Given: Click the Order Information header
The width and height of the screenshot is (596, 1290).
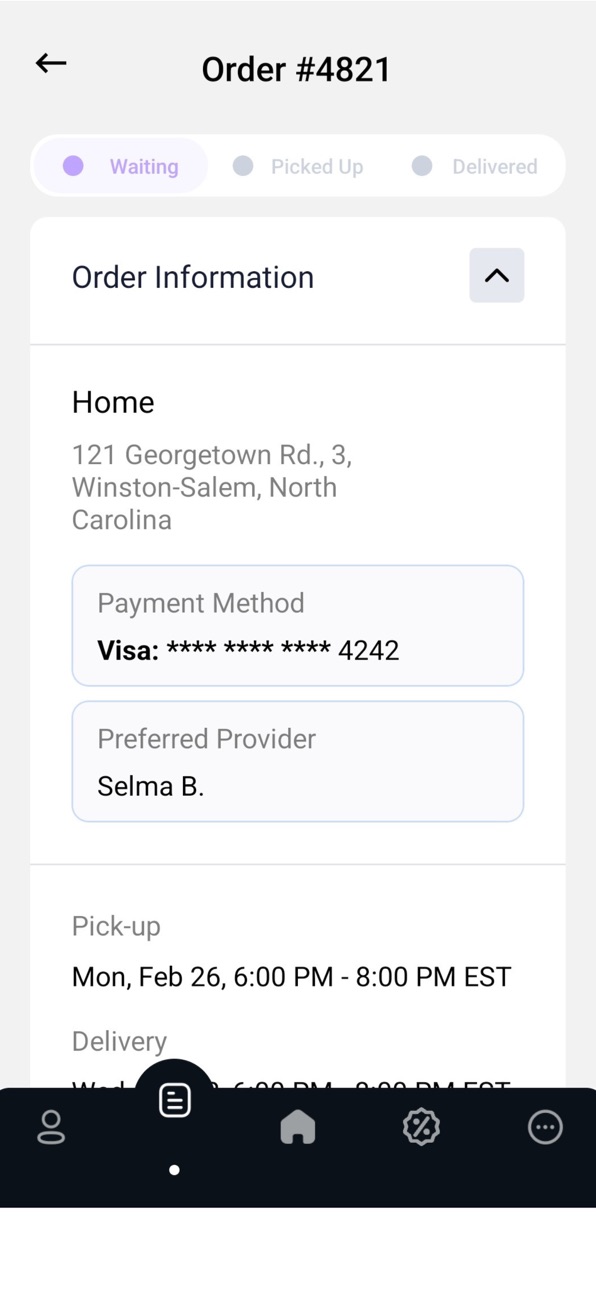Looking at the screenshot, I should [x=193, y=277].
